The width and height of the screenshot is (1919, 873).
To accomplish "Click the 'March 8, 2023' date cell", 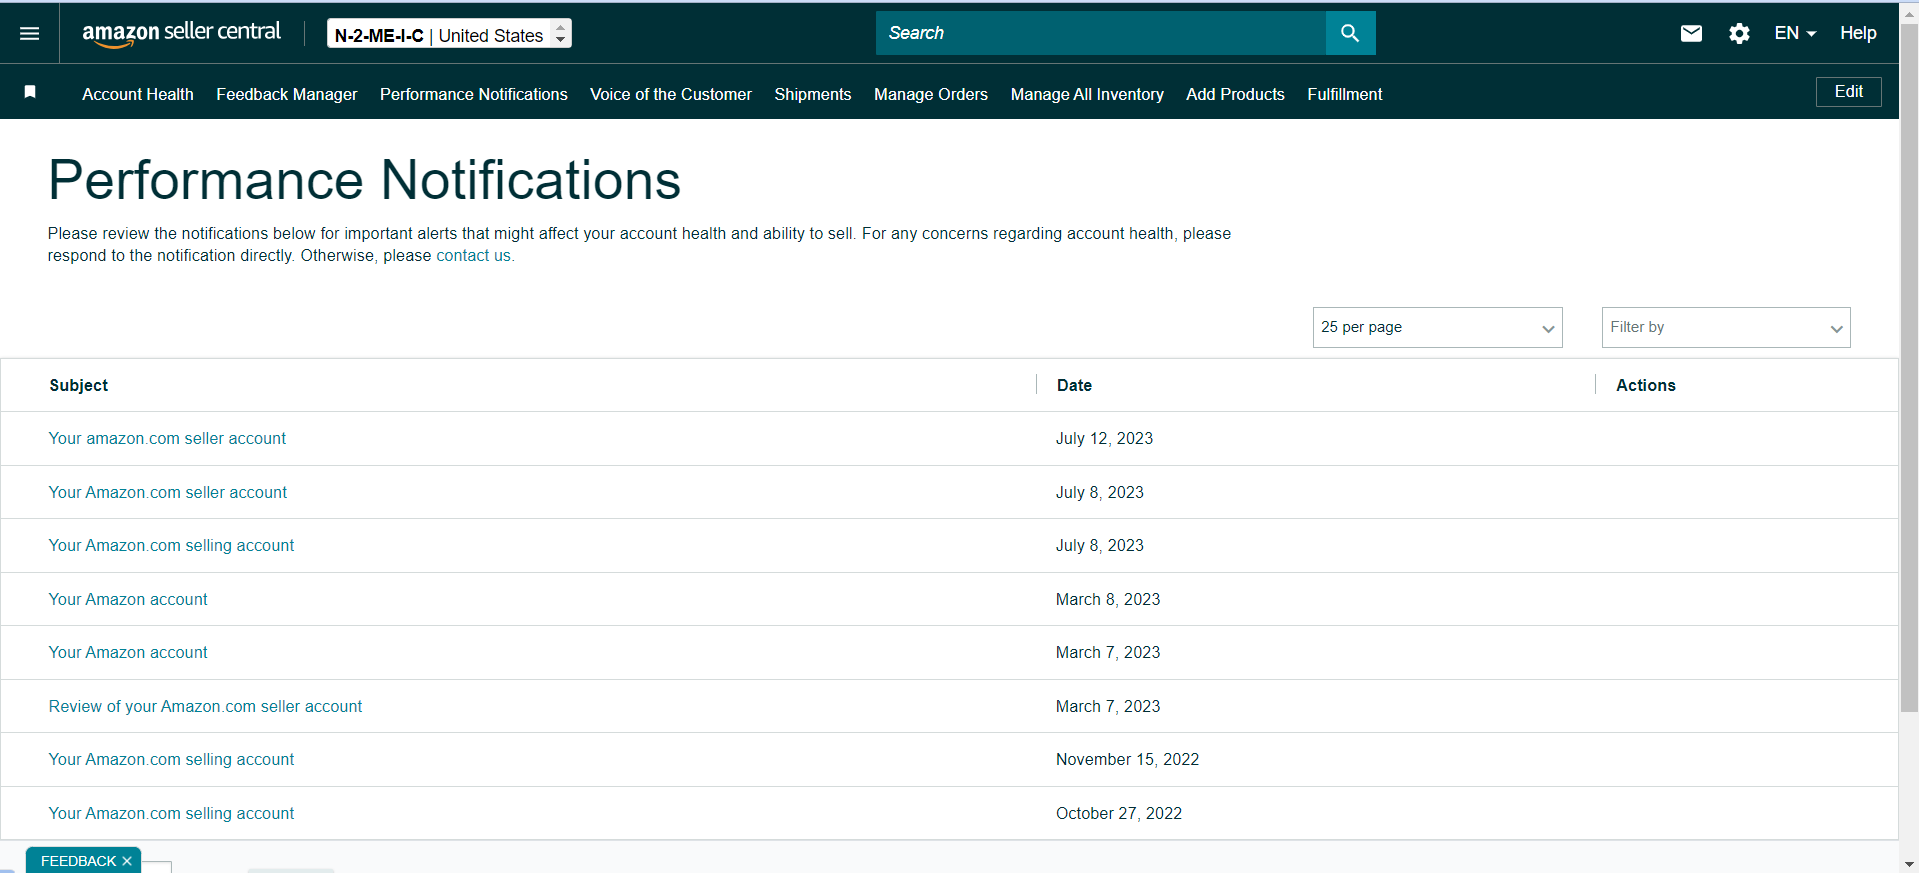I will 1108,599.
